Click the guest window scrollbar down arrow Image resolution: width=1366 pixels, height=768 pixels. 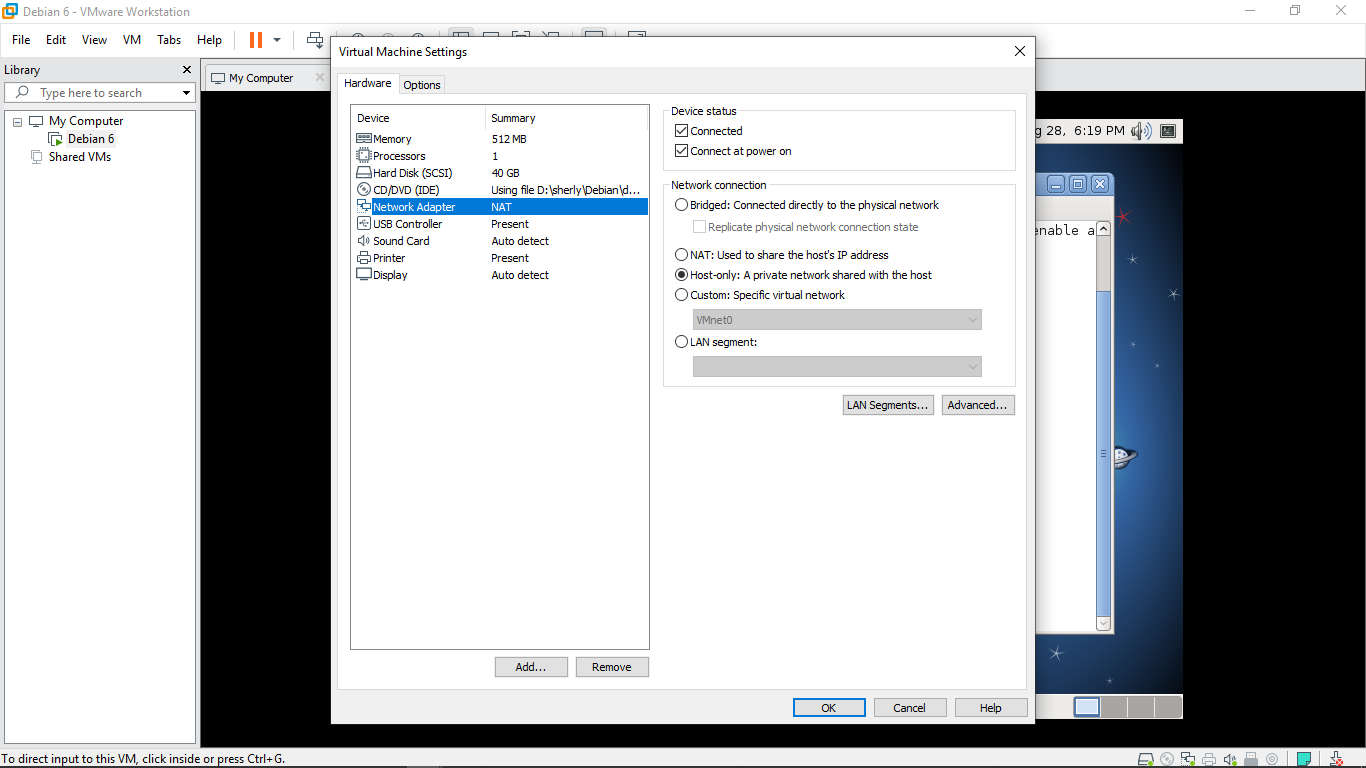(1103, 623)
